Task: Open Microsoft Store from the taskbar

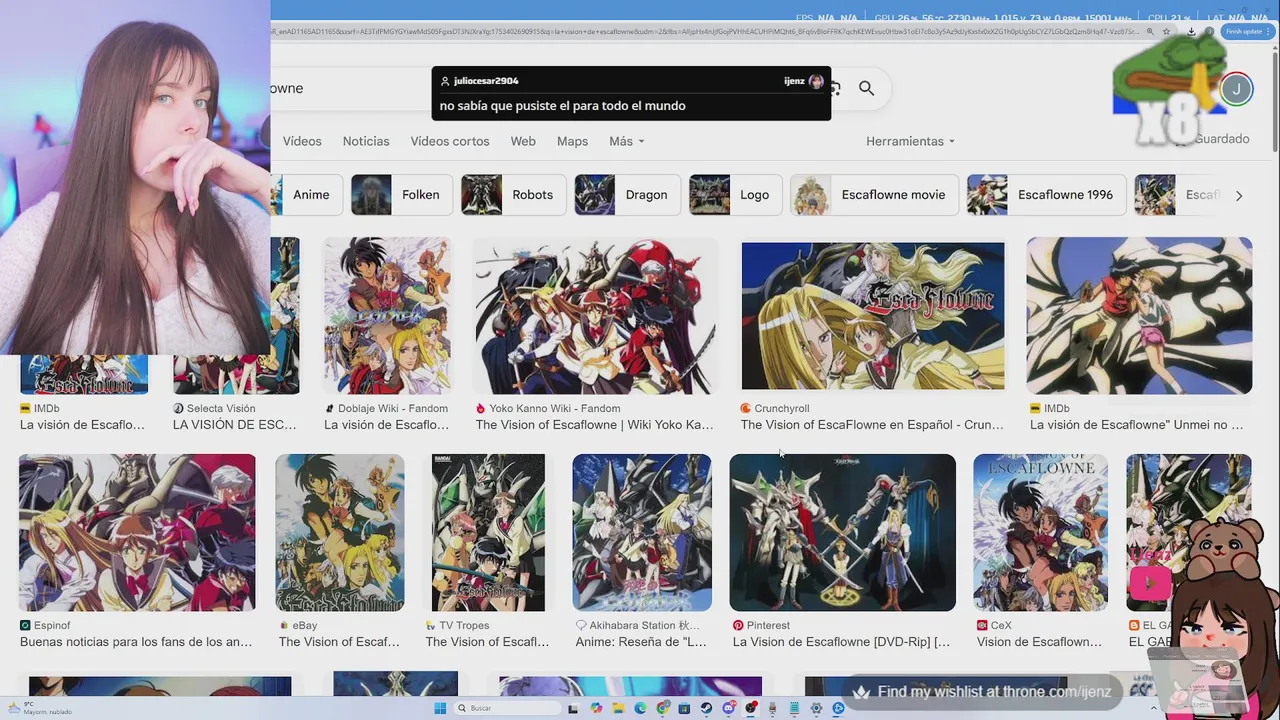Action: tap(684, 708)
